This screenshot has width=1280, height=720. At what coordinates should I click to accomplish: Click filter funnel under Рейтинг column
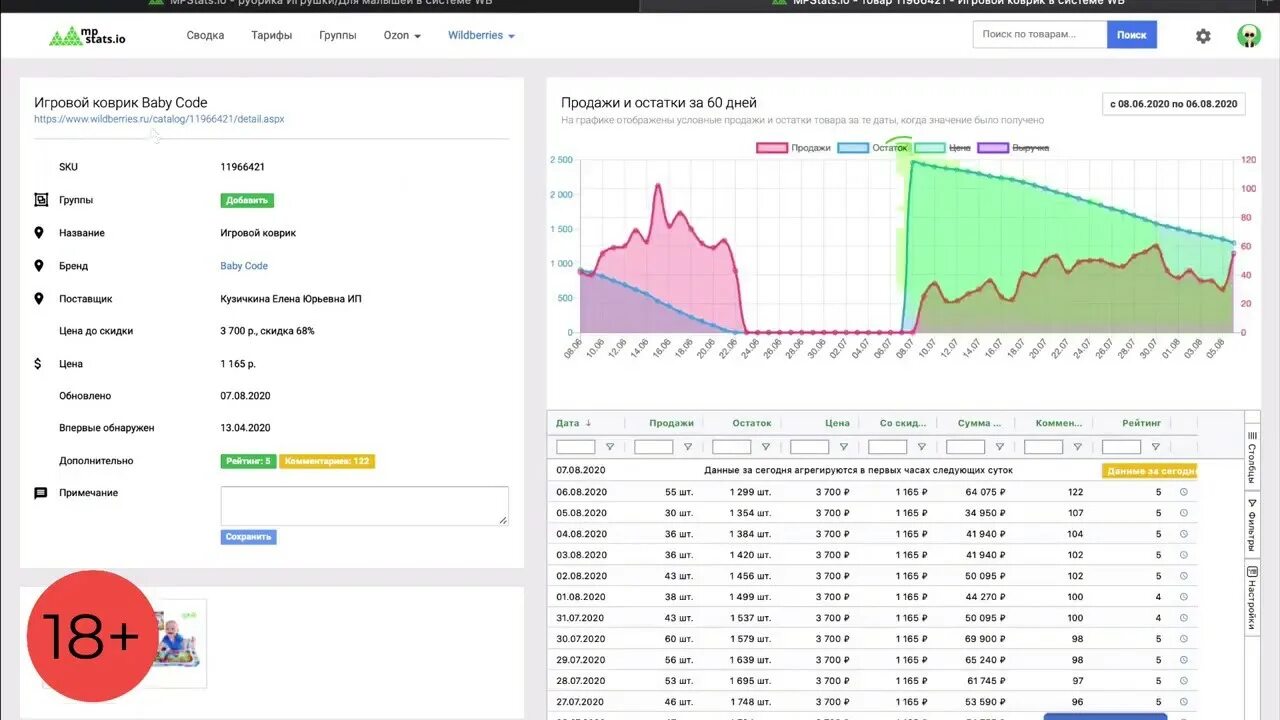1156,447
